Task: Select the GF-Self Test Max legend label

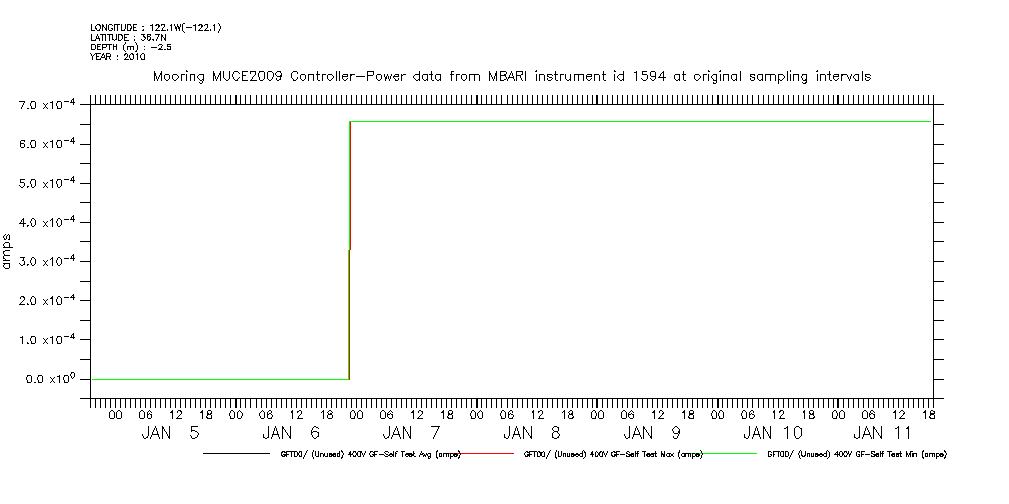Action: [x=613, y=454]
